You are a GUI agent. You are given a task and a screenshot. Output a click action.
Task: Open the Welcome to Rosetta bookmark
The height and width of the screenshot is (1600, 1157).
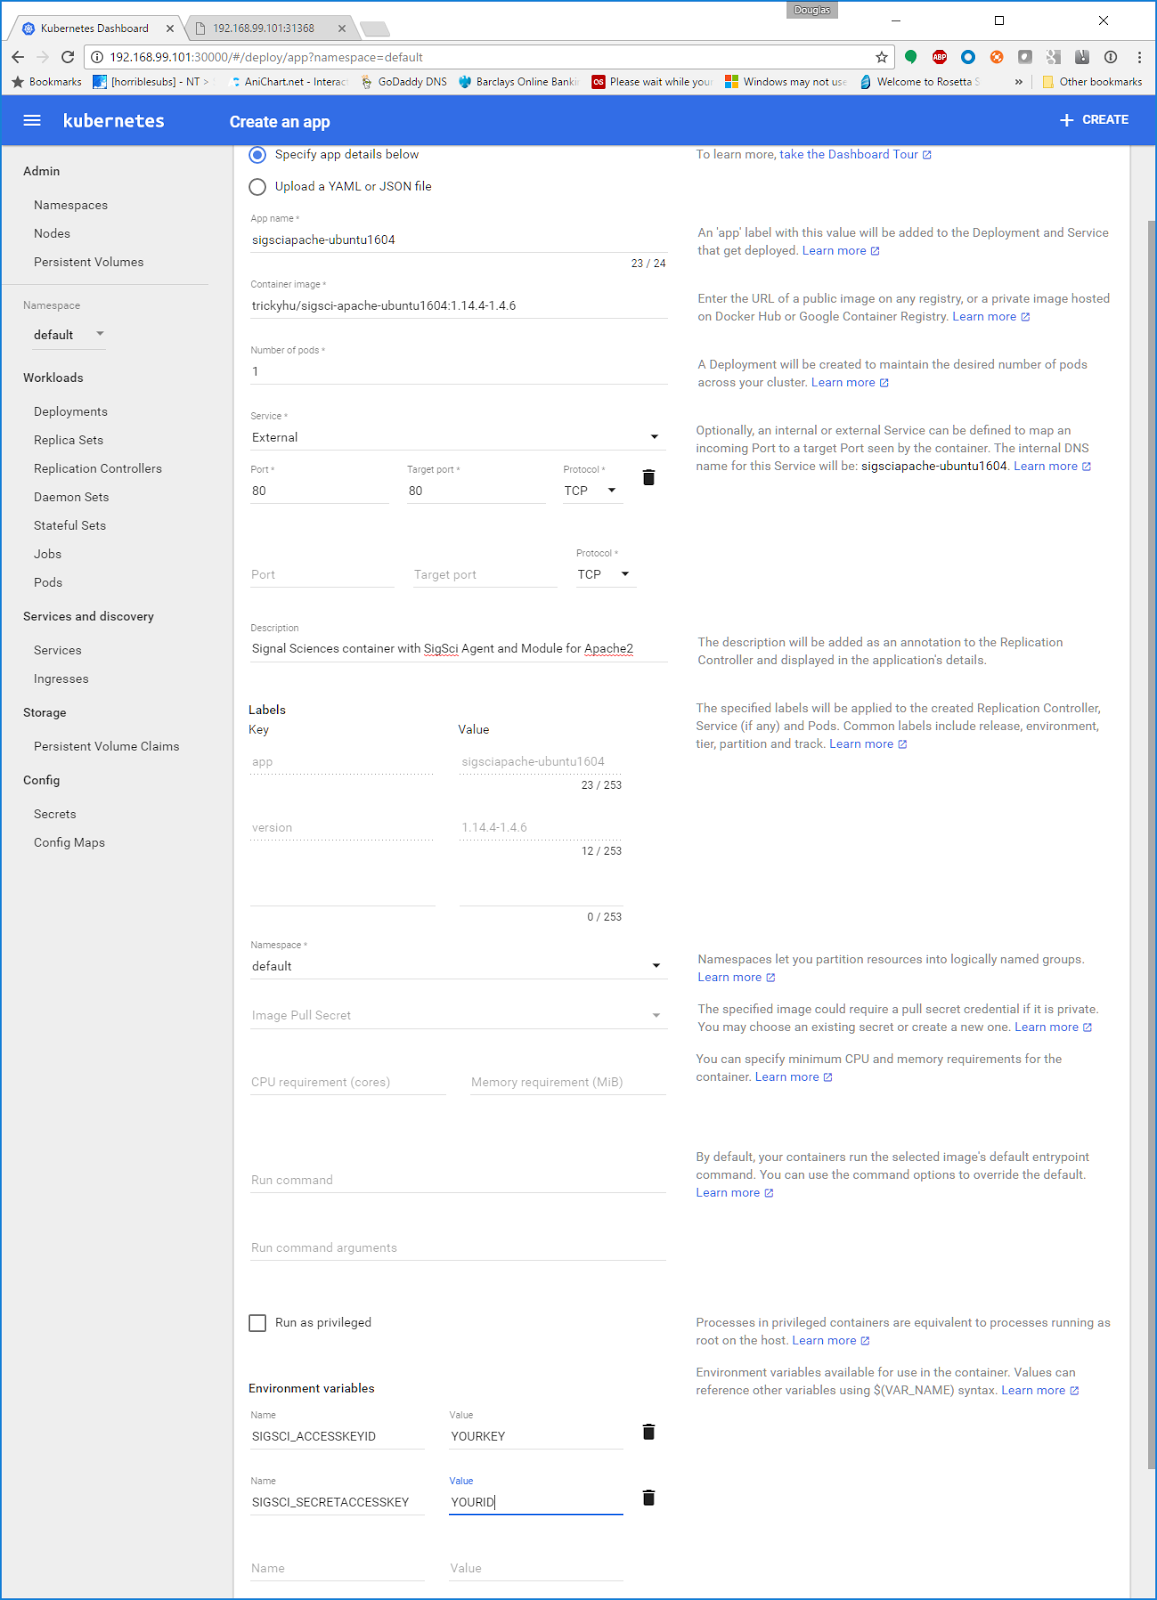point(920,82)
